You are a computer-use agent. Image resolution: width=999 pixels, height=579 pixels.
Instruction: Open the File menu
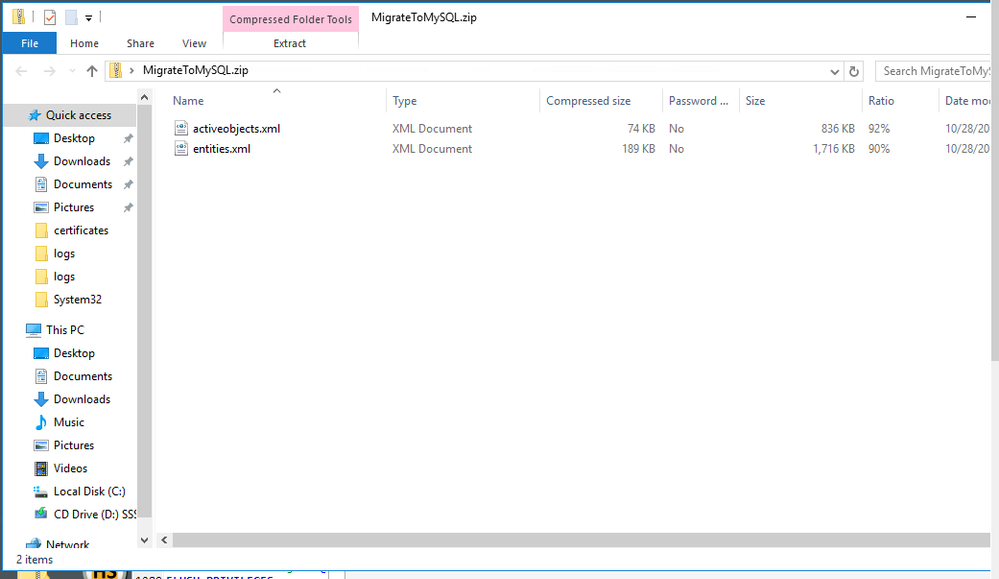pos(29,43)
